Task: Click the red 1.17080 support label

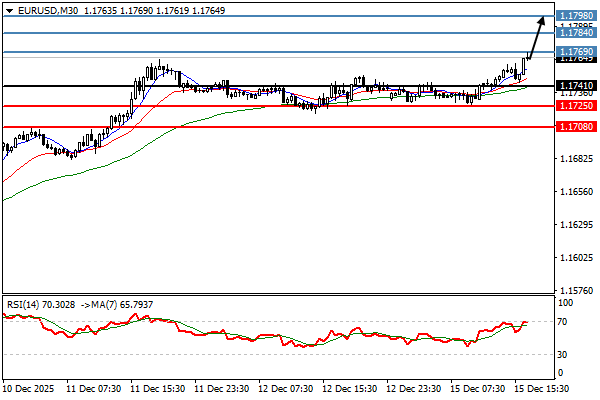Action: [577, 127]
